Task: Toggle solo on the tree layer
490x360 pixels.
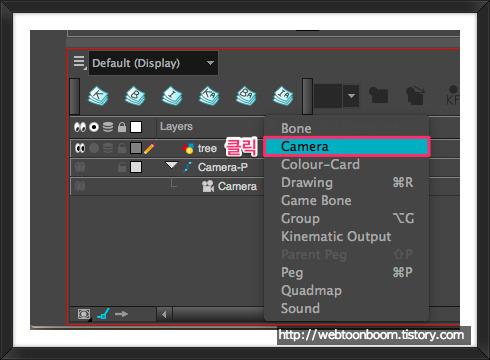Action: click(94, 148)
